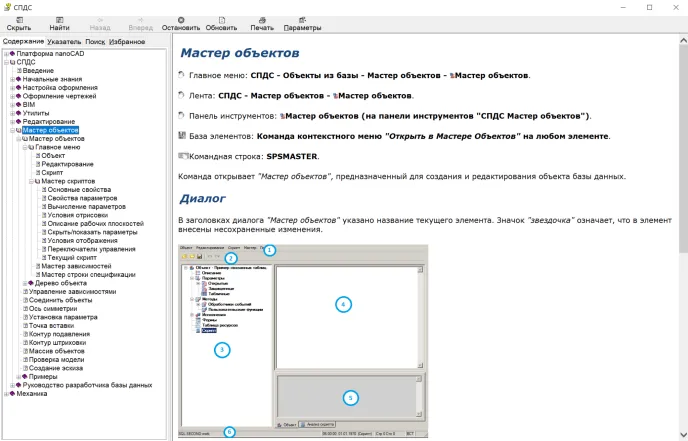The width and height of the screenshot is (688, 441).
Task: Click the dialog screenshot image in the article
Action: pyautogui.click(x=302, y=339)
